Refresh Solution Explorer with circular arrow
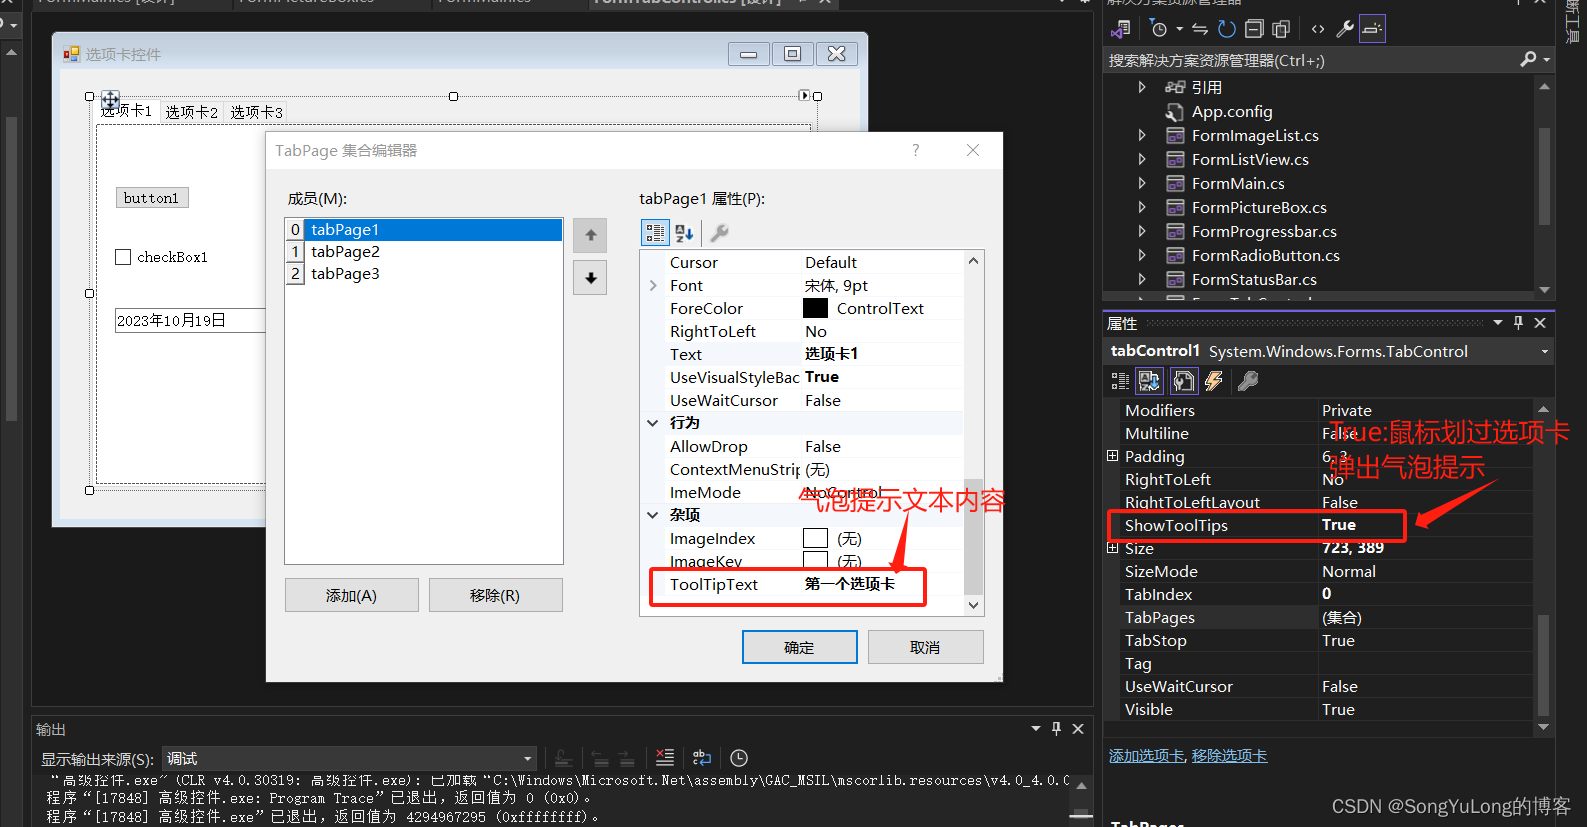 1227,29
